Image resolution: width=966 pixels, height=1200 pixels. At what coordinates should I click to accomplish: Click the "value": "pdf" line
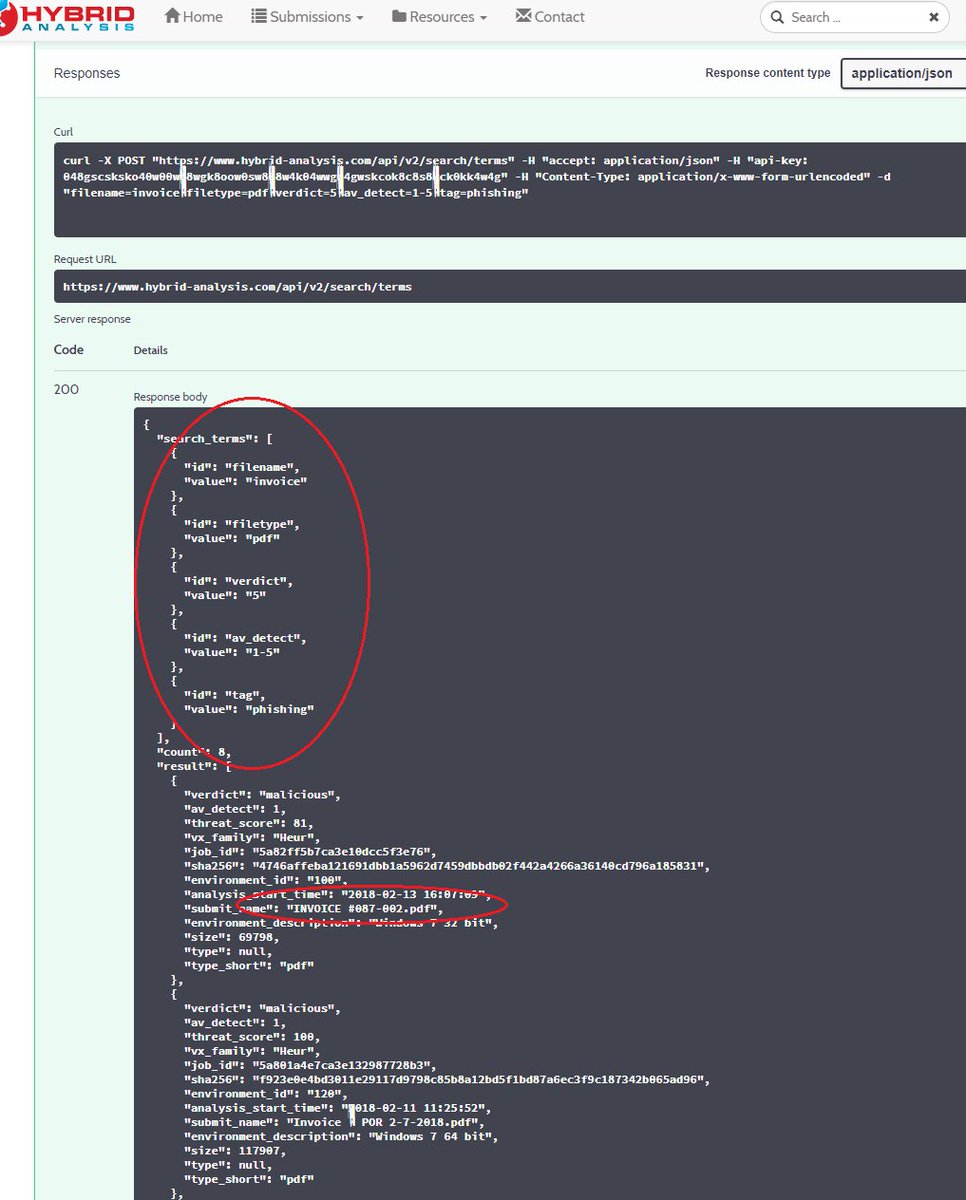[x=232, y=538]
